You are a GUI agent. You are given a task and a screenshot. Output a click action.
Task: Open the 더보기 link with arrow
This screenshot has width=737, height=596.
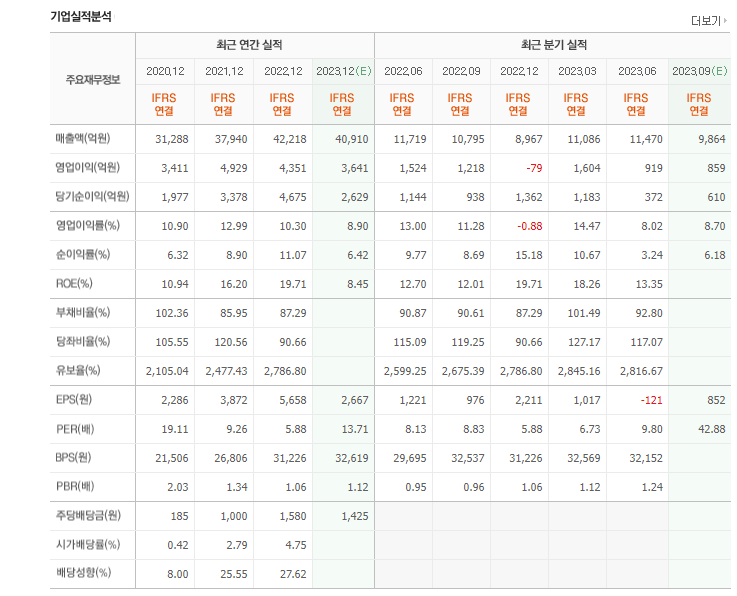point(709,21)
